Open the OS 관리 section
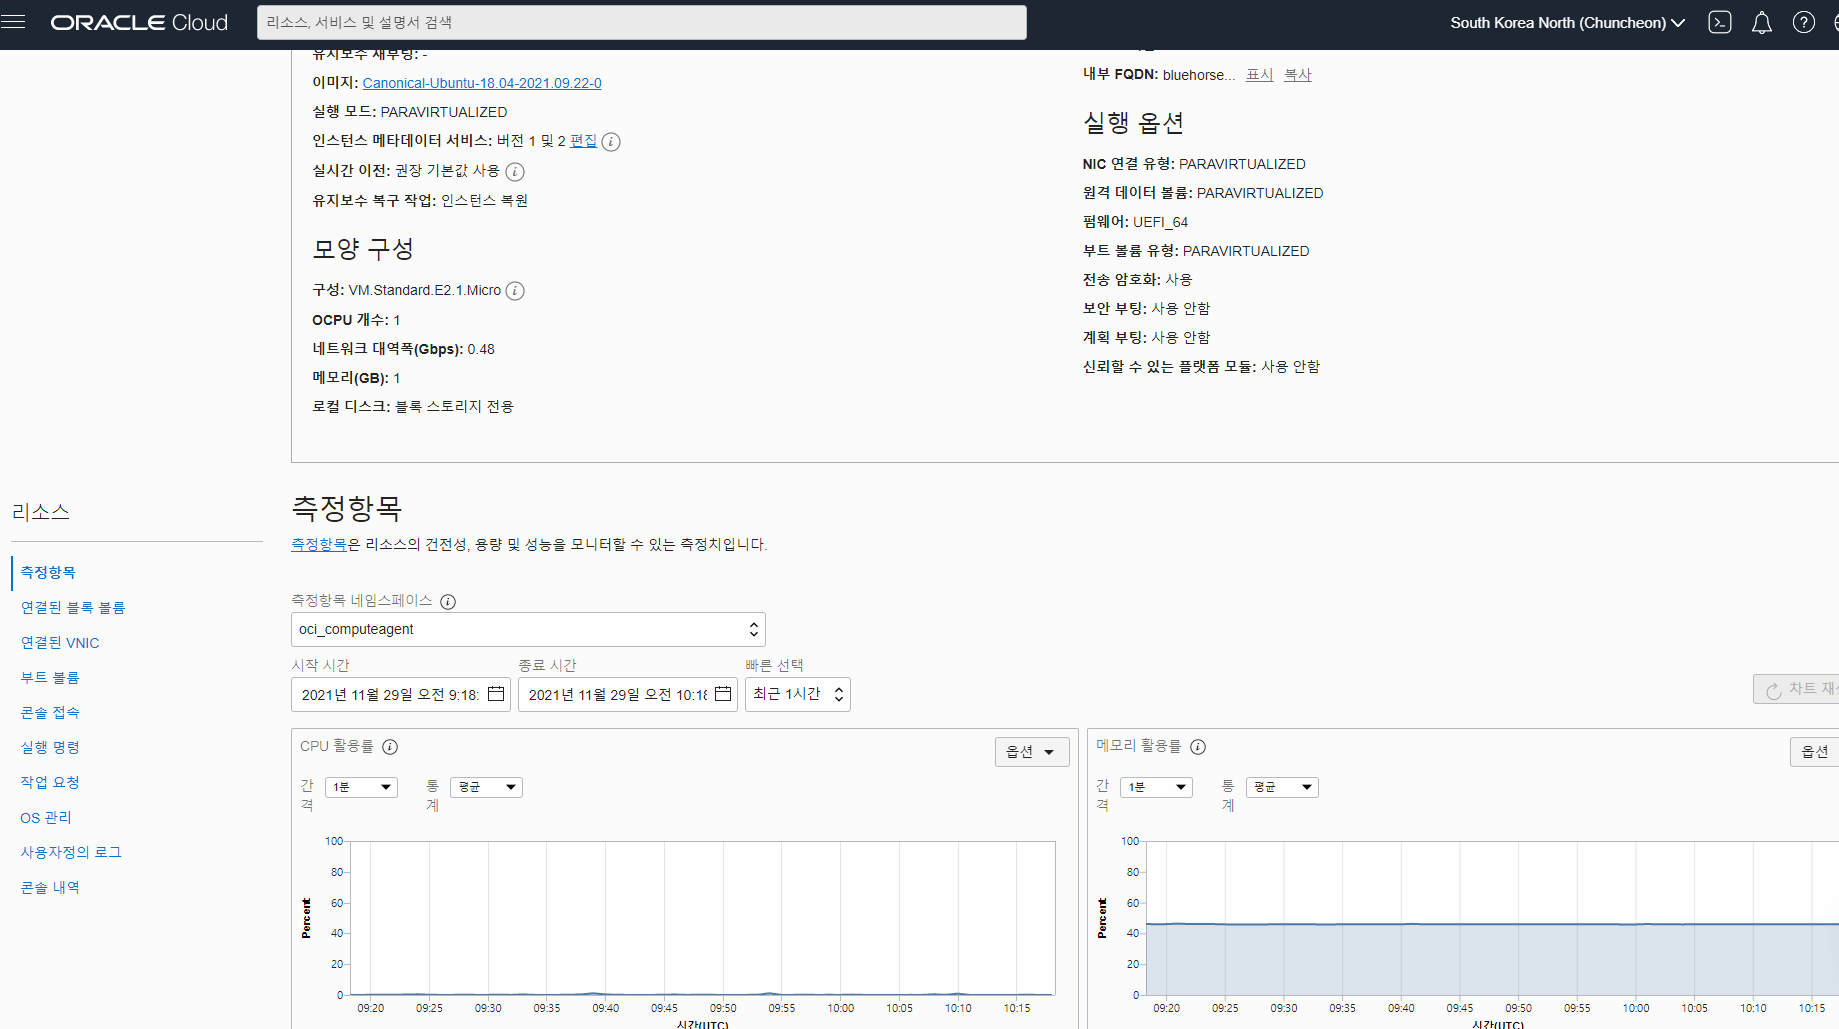1839x1029 pixels. [x=46, y=817]
